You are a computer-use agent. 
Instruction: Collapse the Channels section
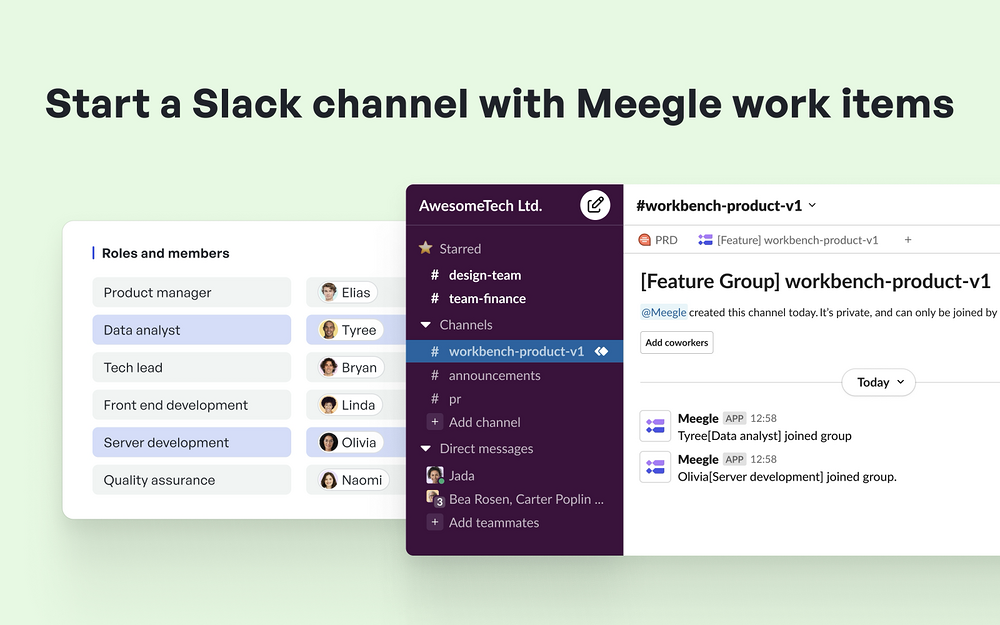[425, 325]
